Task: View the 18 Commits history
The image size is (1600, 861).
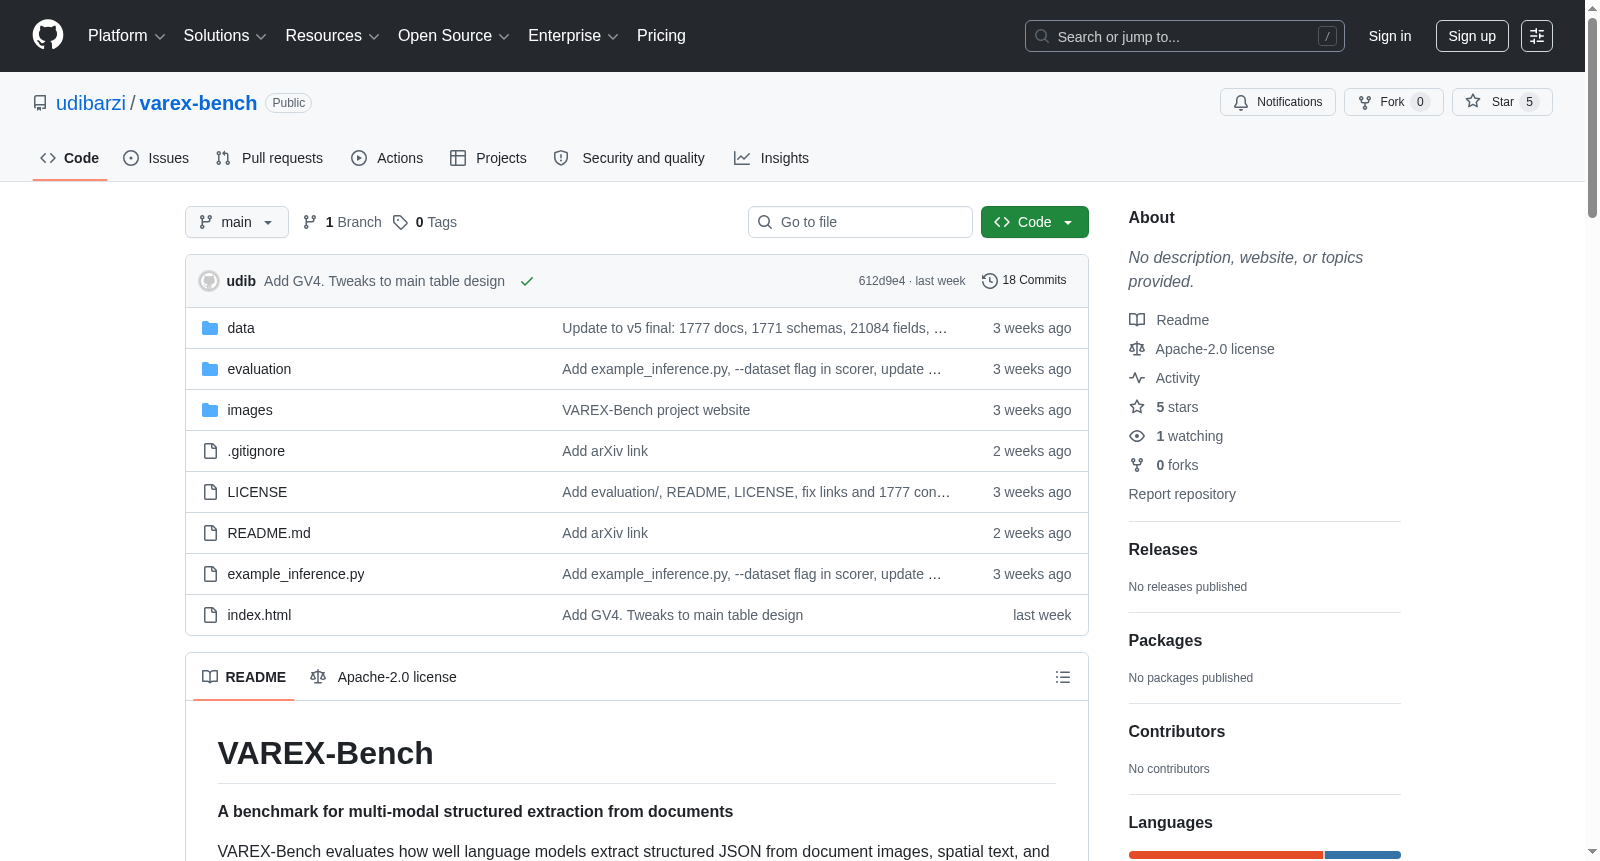Action: 1025,281
